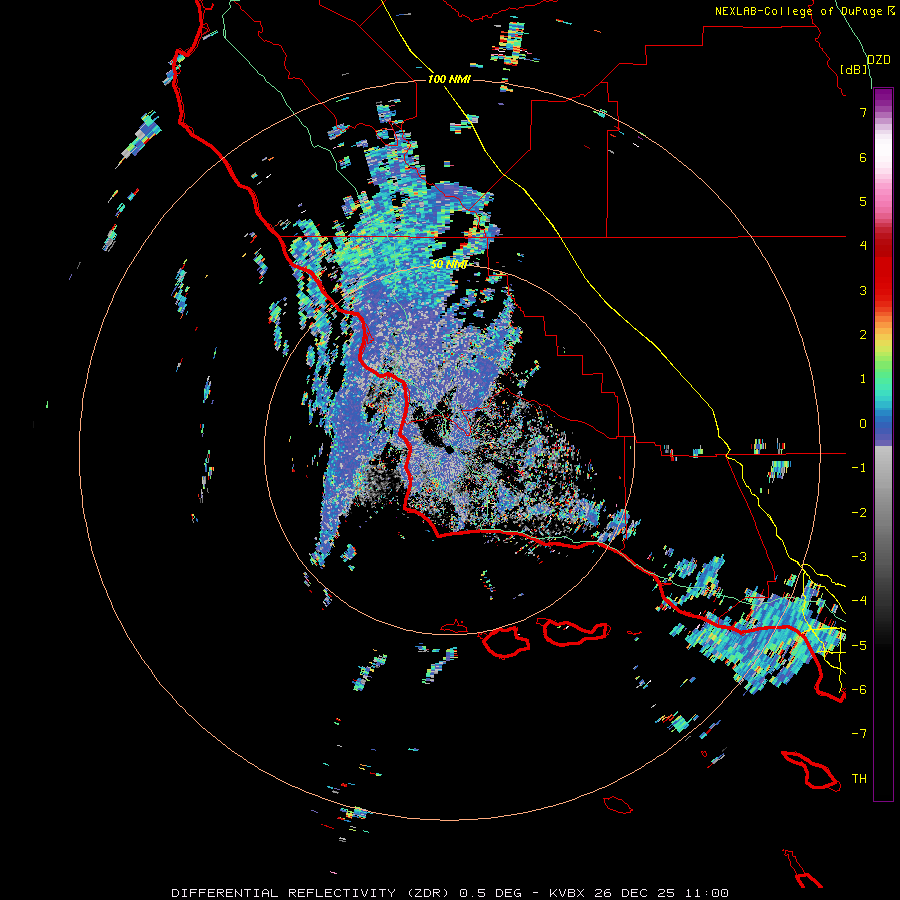Click the -1 value on color scale
Image resolution: width=900 pixels, height=900 pixels.
click(859, 468)
